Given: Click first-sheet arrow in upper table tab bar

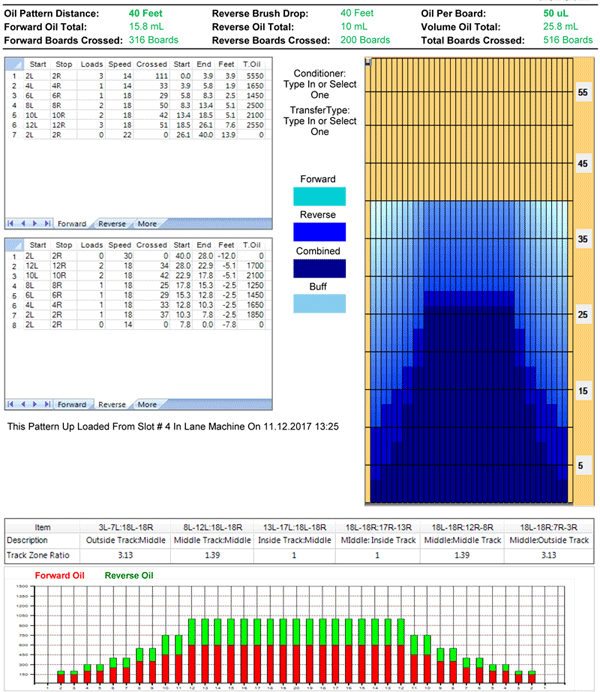Looking at the screenshot, I should click(x=12, y=224).
